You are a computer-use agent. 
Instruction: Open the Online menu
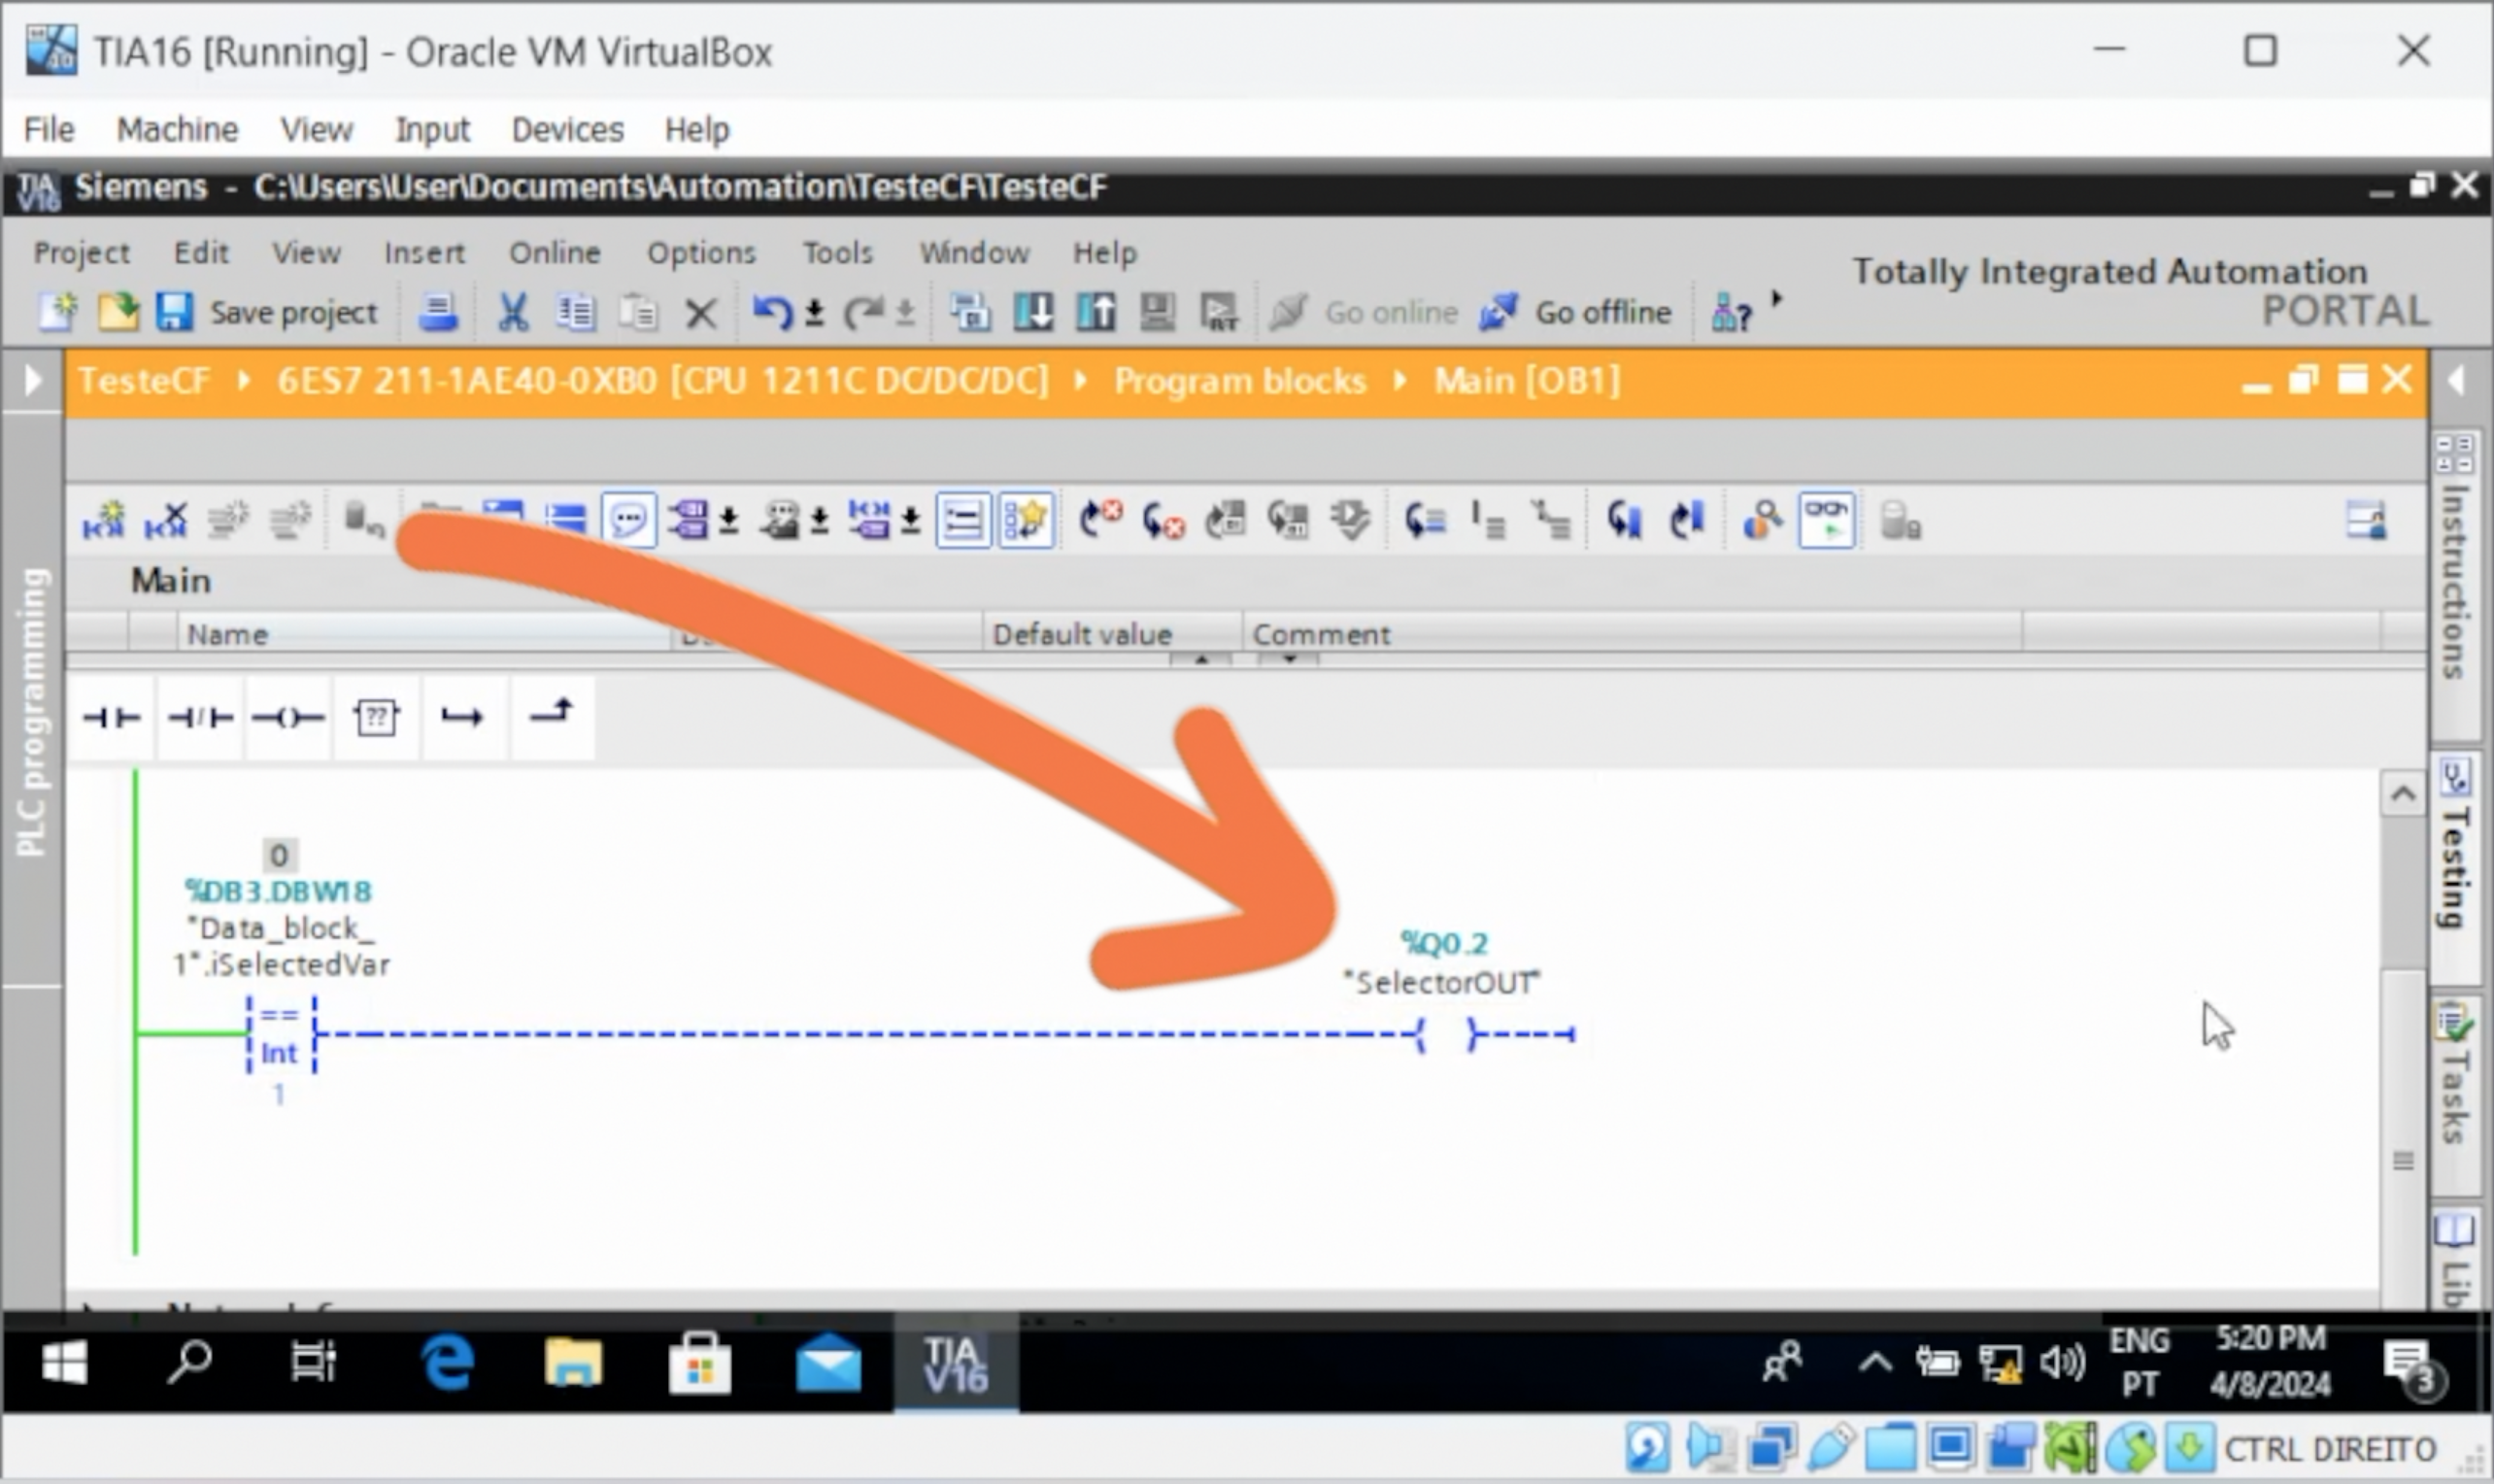click(x=554, y=253)
